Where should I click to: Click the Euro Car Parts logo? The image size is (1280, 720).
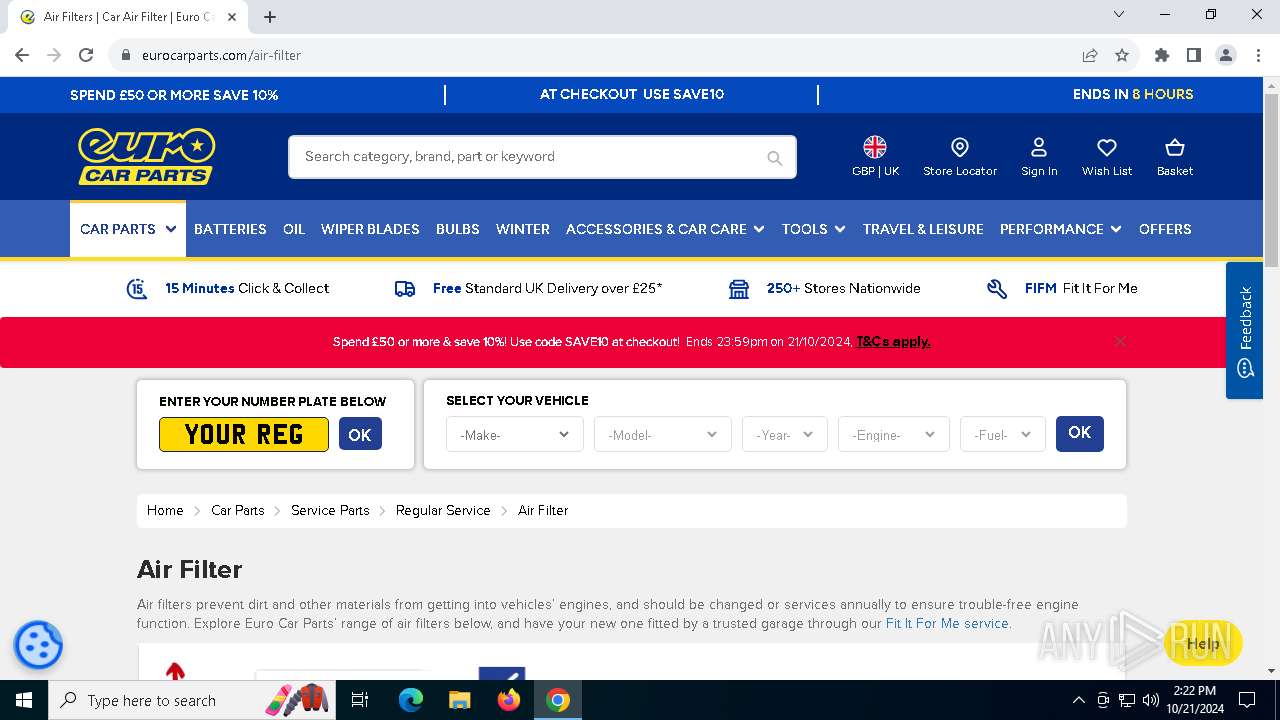146,156
